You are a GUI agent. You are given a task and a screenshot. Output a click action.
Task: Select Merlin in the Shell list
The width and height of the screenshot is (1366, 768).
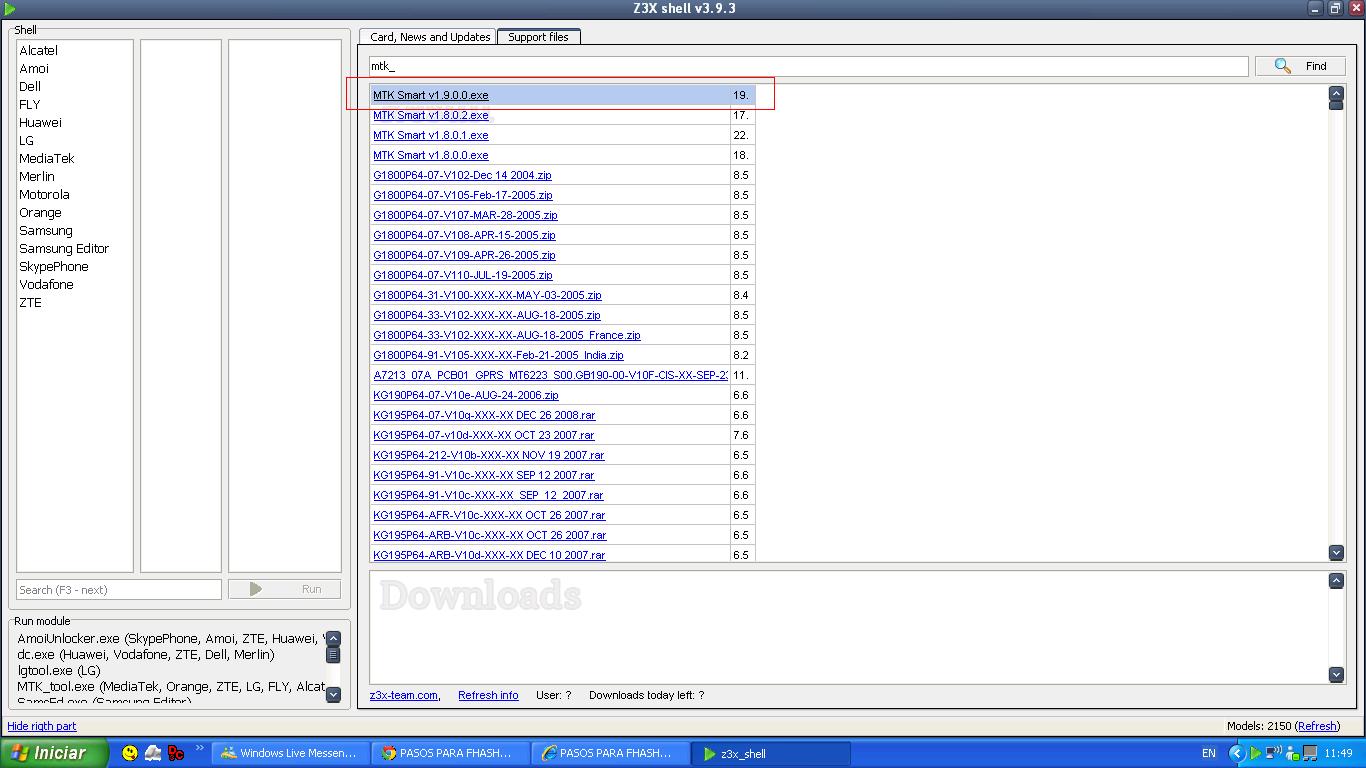click(x=37, y=176)
